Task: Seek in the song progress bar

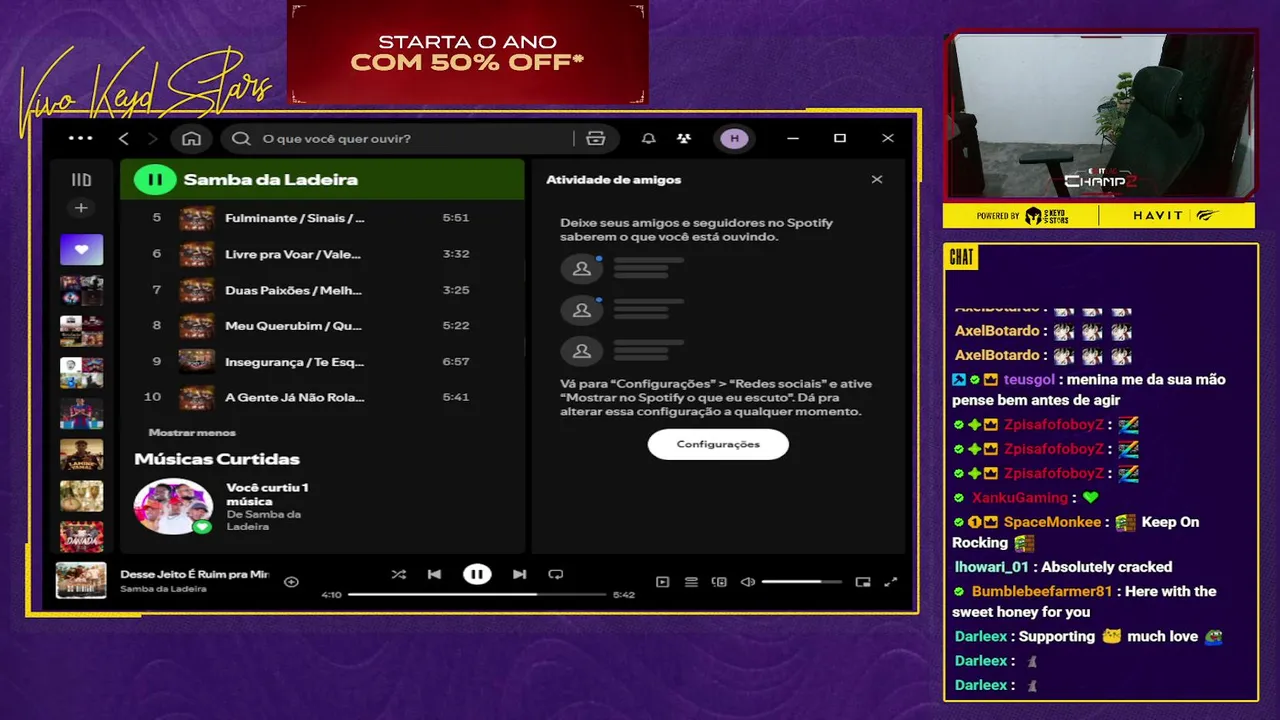Action: click(477, 594)
